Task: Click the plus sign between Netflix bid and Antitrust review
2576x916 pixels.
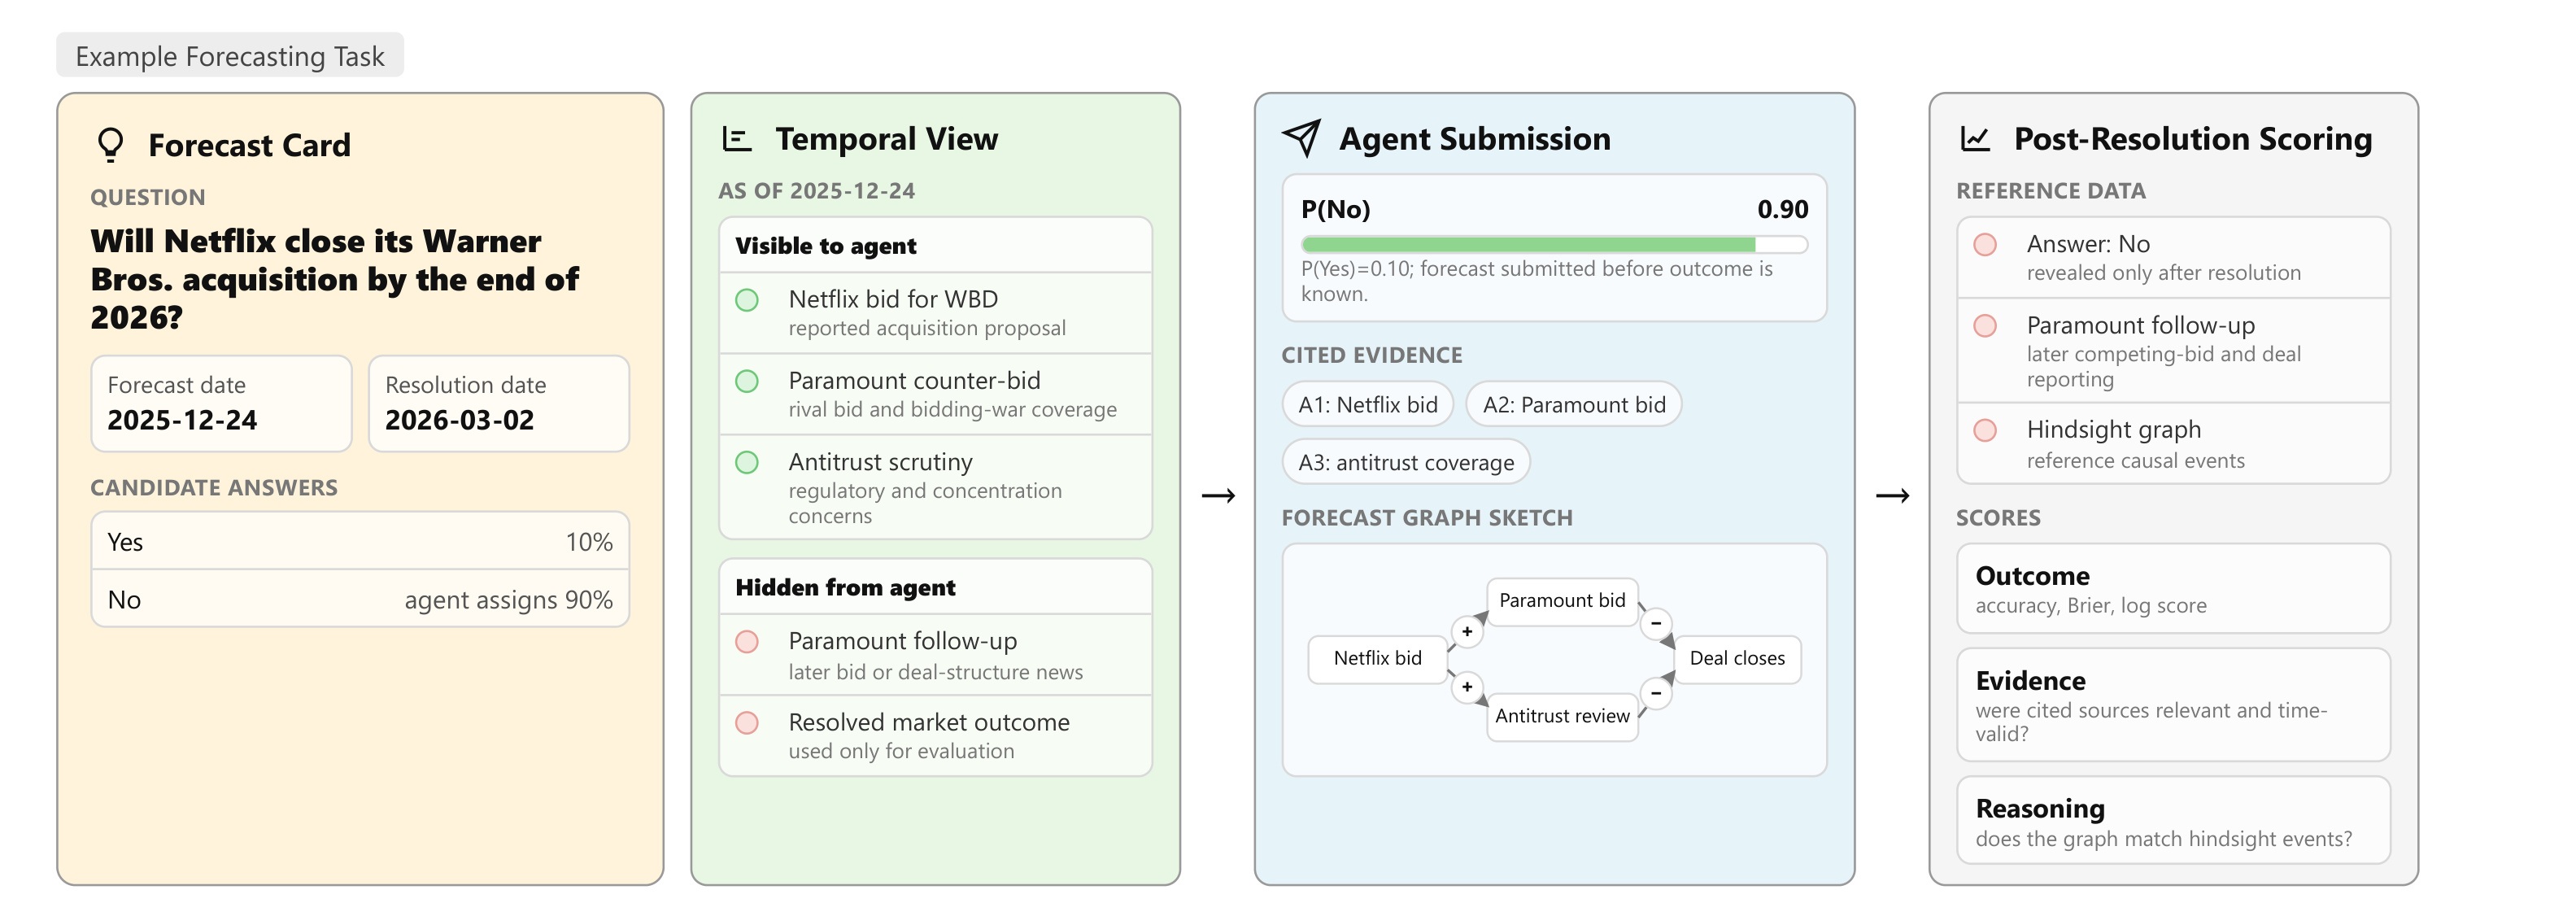Action: [1467, 687]
